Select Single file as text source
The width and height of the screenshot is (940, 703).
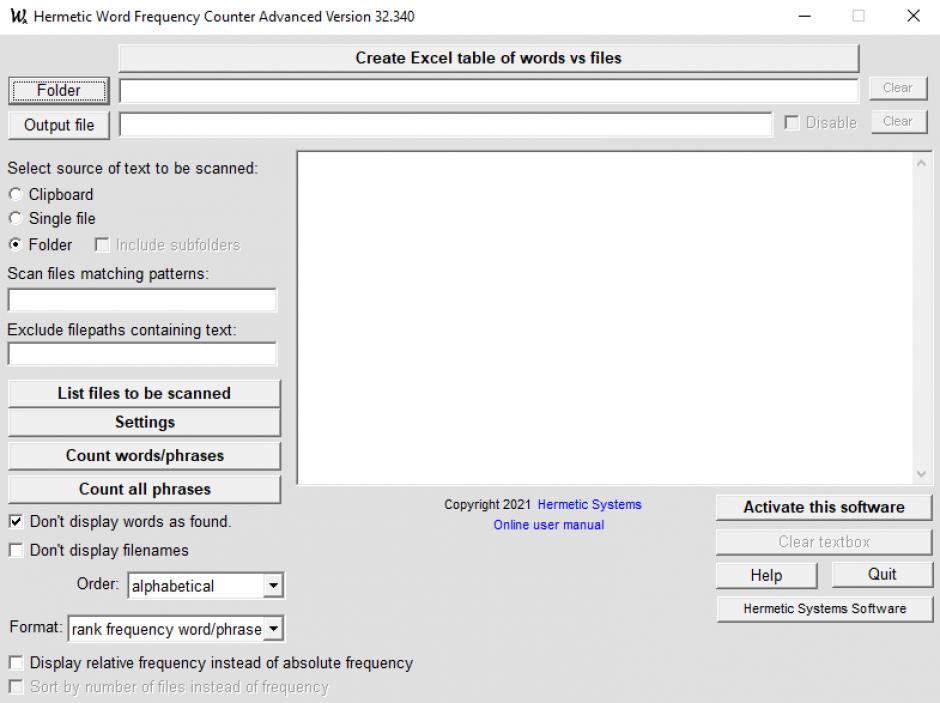tap(16, 218)
